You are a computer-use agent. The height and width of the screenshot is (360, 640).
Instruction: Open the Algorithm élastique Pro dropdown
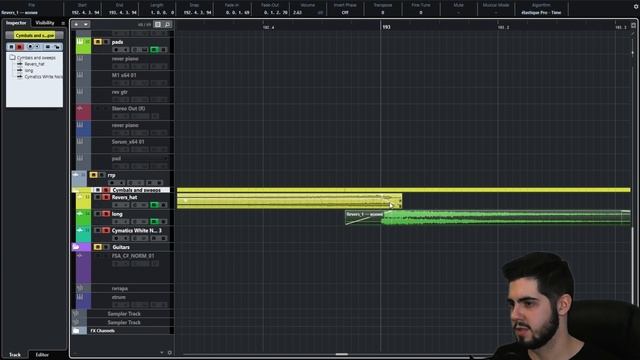541,13
